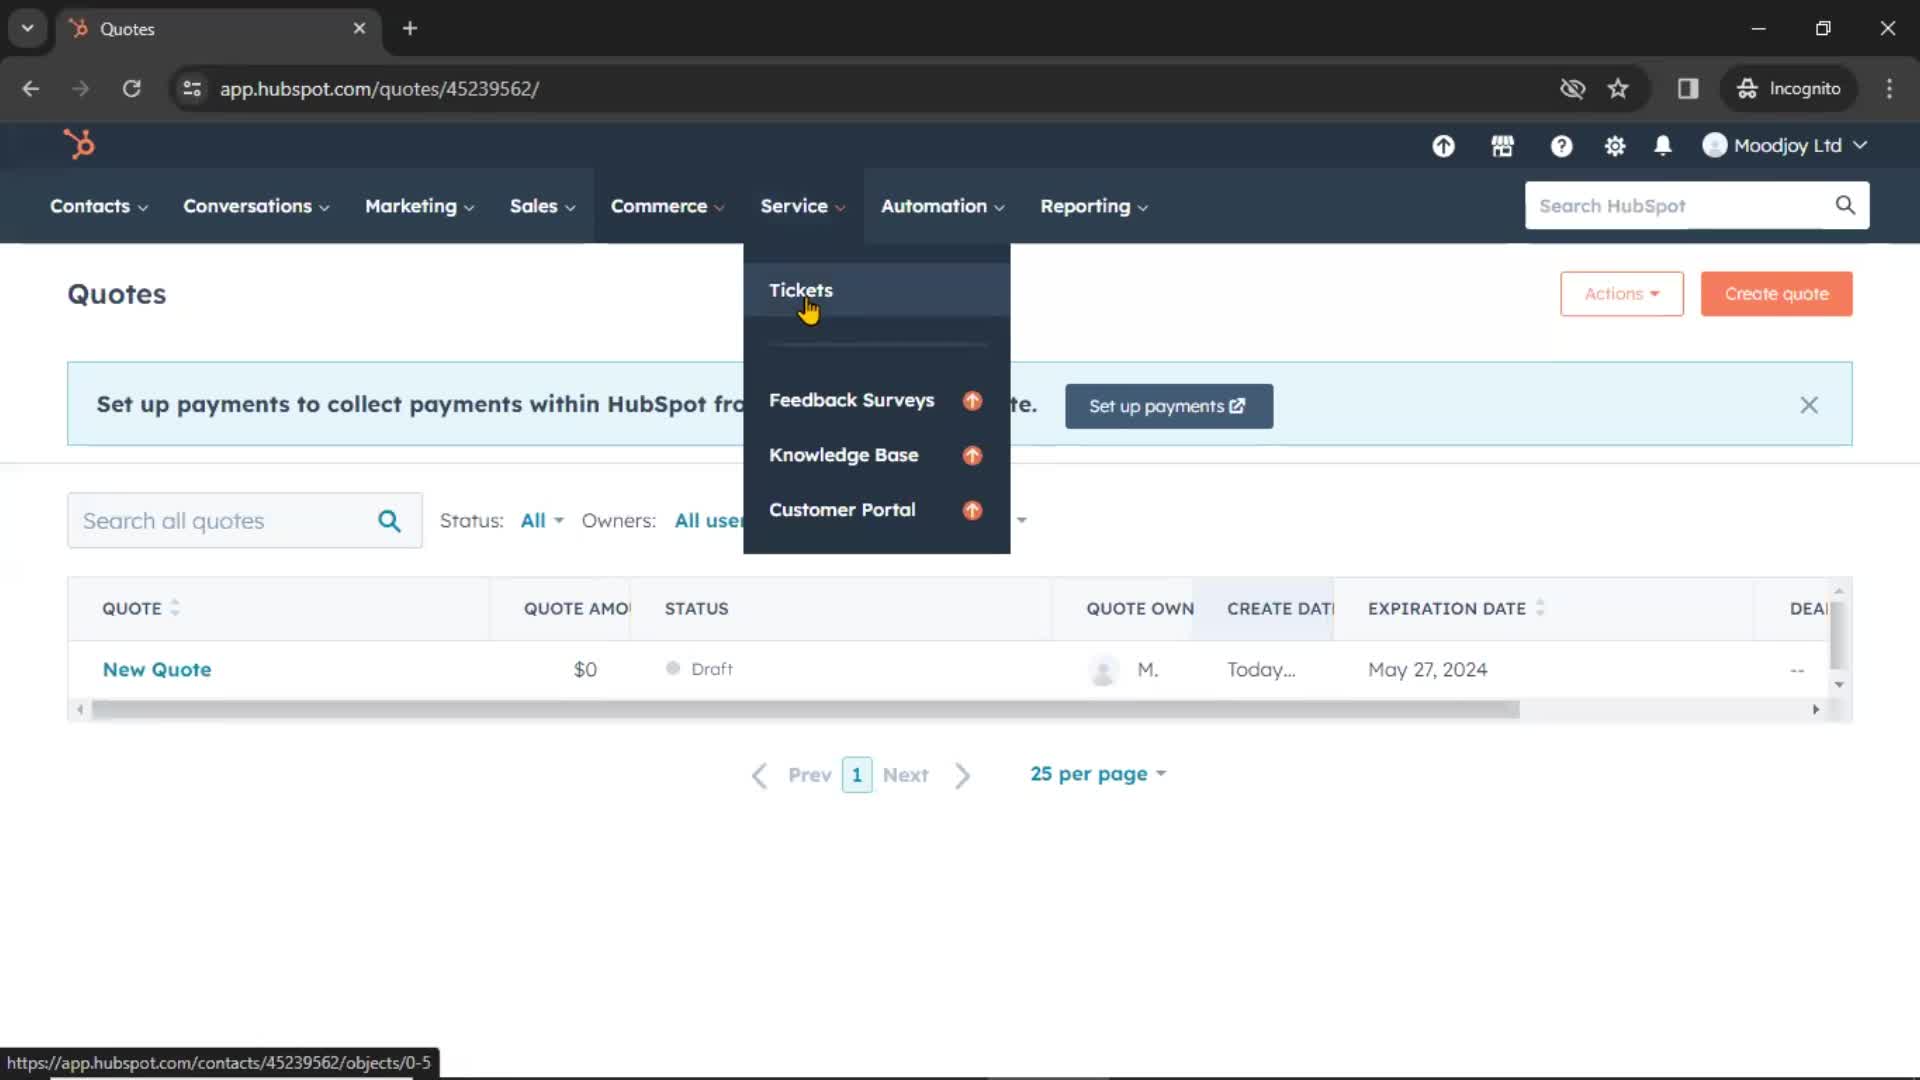1920x1080 pixels.
Task: Click the browser address bar URL
Action: tap(379, 89)
